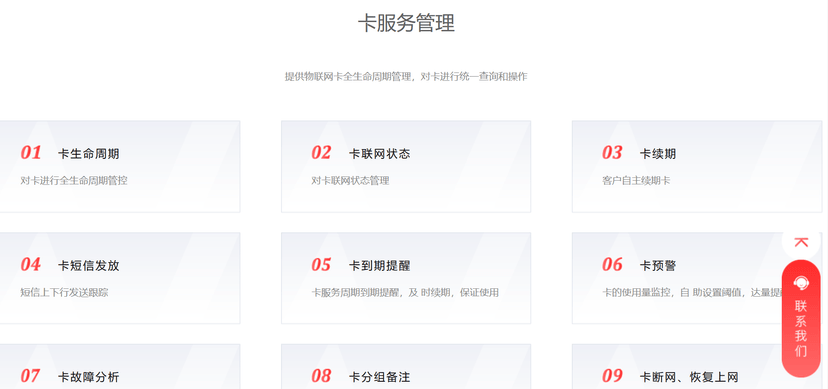Click description 对卡联网状态管理

[x=350, y=181]
